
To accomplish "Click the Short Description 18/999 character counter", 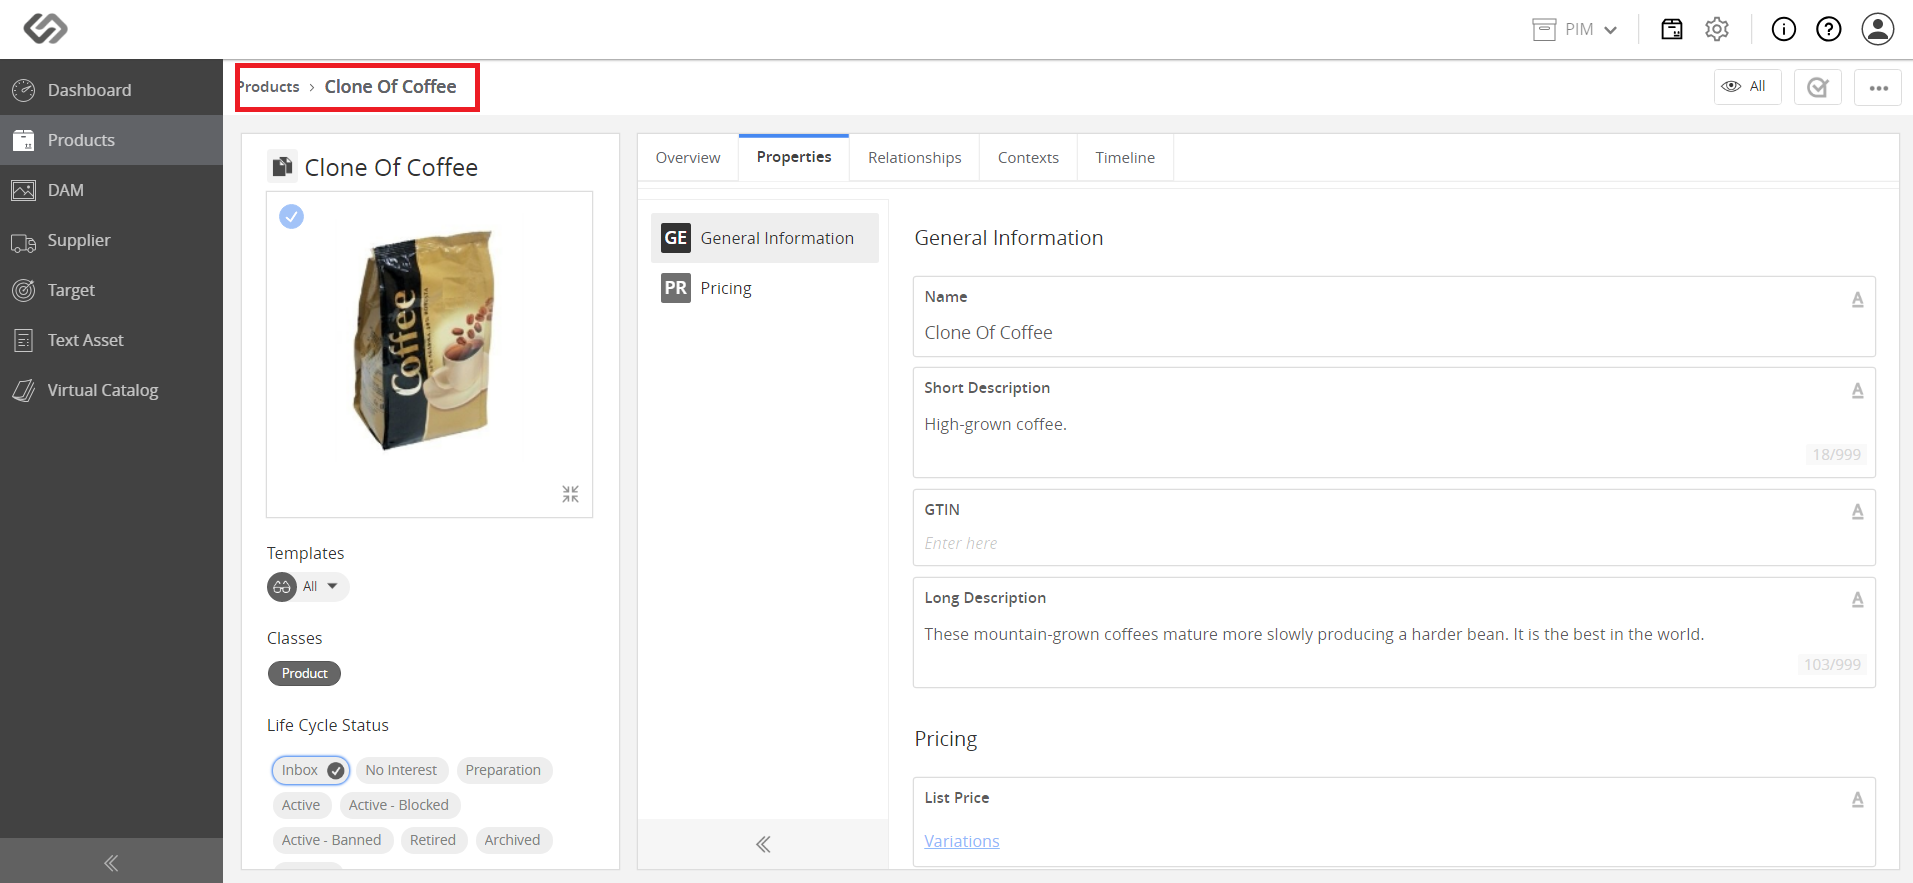I will [1837, 455].
